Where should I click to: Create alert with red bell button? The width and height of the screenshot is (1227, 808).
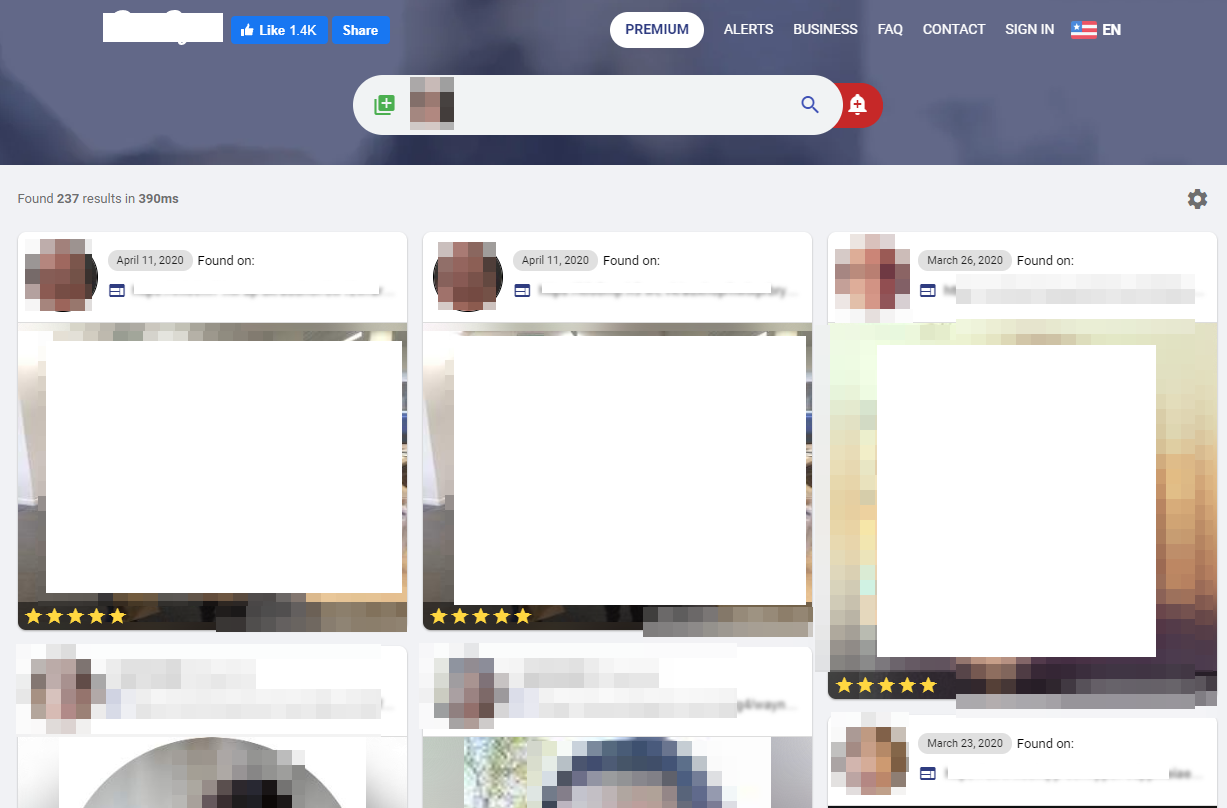(857, 105)
